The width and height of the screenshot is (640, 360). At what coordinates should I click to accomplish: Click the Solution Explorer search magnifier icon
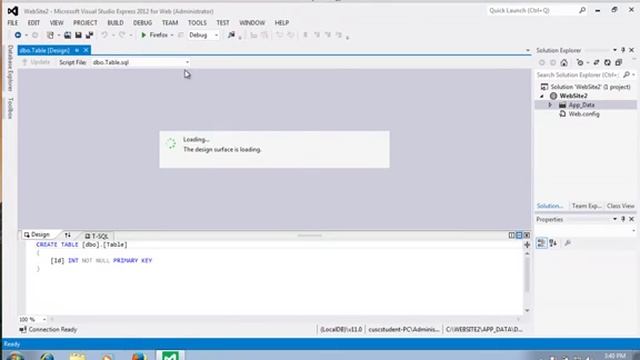coord(626,75)
